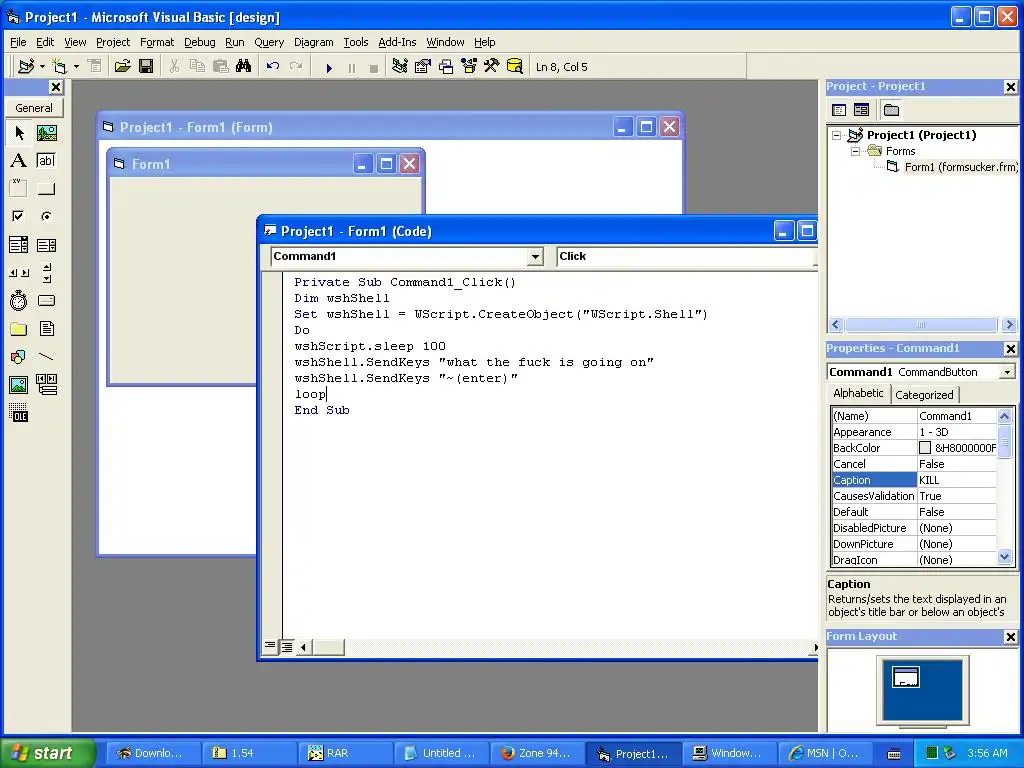1024x768 pixels.
Task: Select Form1 (formsucker.frm) in project tree
Action: (x=960, y=167)
